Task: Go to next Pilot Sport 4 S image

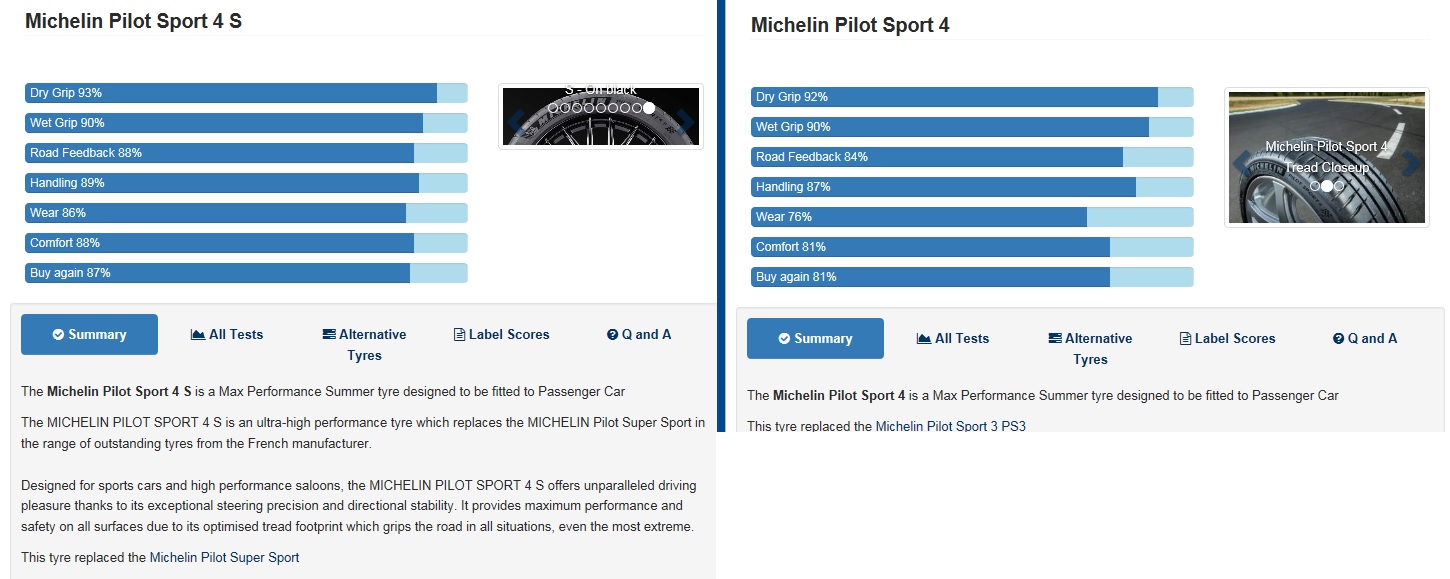Action: tap(685, 121)
